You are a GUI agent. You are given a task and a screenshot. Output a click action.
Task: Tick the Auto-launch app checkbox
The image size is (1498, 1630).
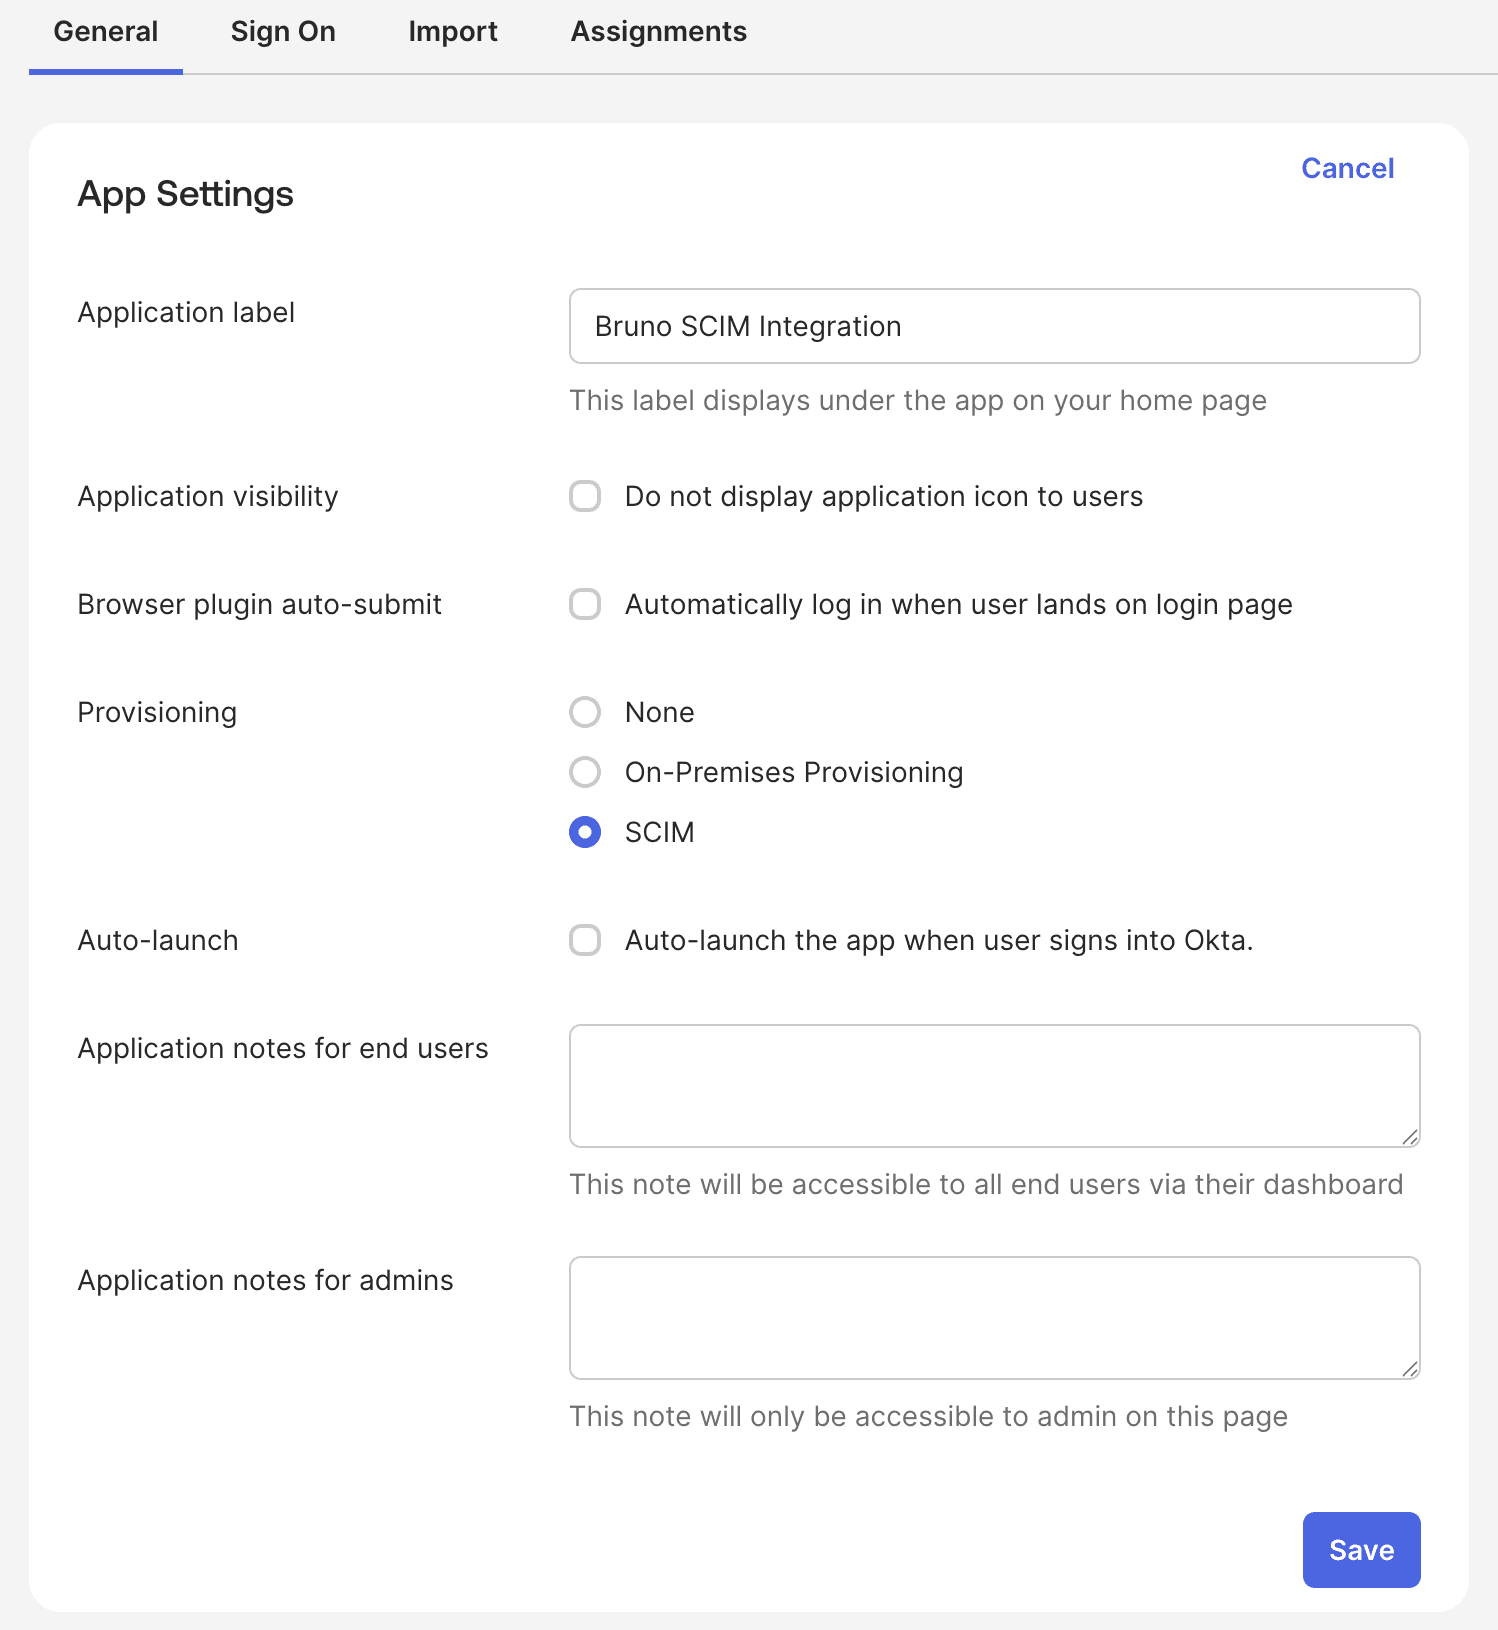pyautogui.click(x=585, y=940)
